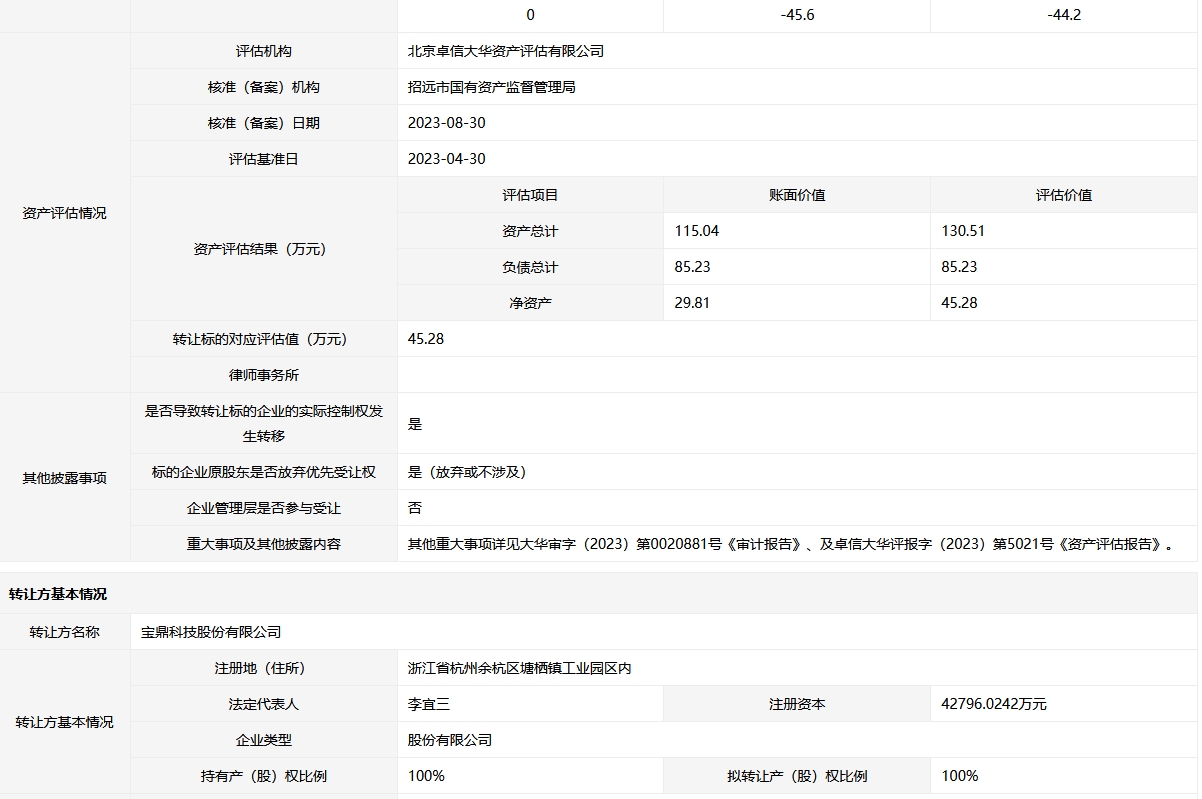Image resolution: width=1202 pixels, height=799 pixels.
Task: Click total assets book value 115.04
Action: coord(697,231)
